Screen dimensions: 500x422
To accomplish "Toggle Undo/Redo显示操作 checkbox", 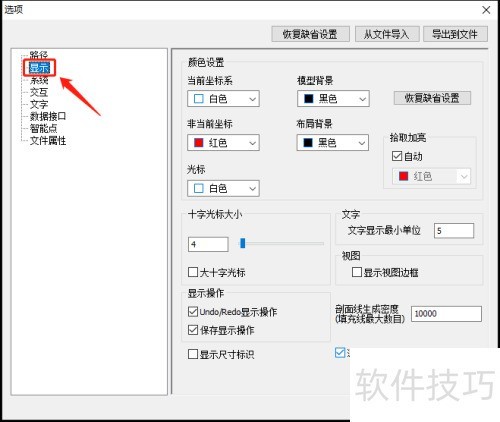I will click(x=193, y=312).
